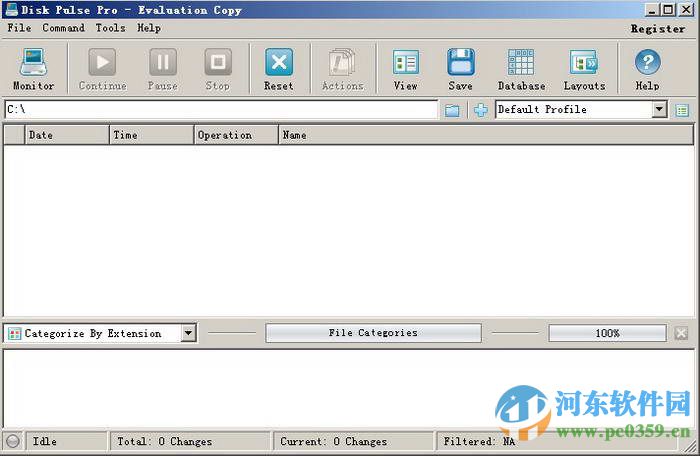The image size is (700, 456).
Task: Add a directory with the plus icon
Action: tap(480, 110)
